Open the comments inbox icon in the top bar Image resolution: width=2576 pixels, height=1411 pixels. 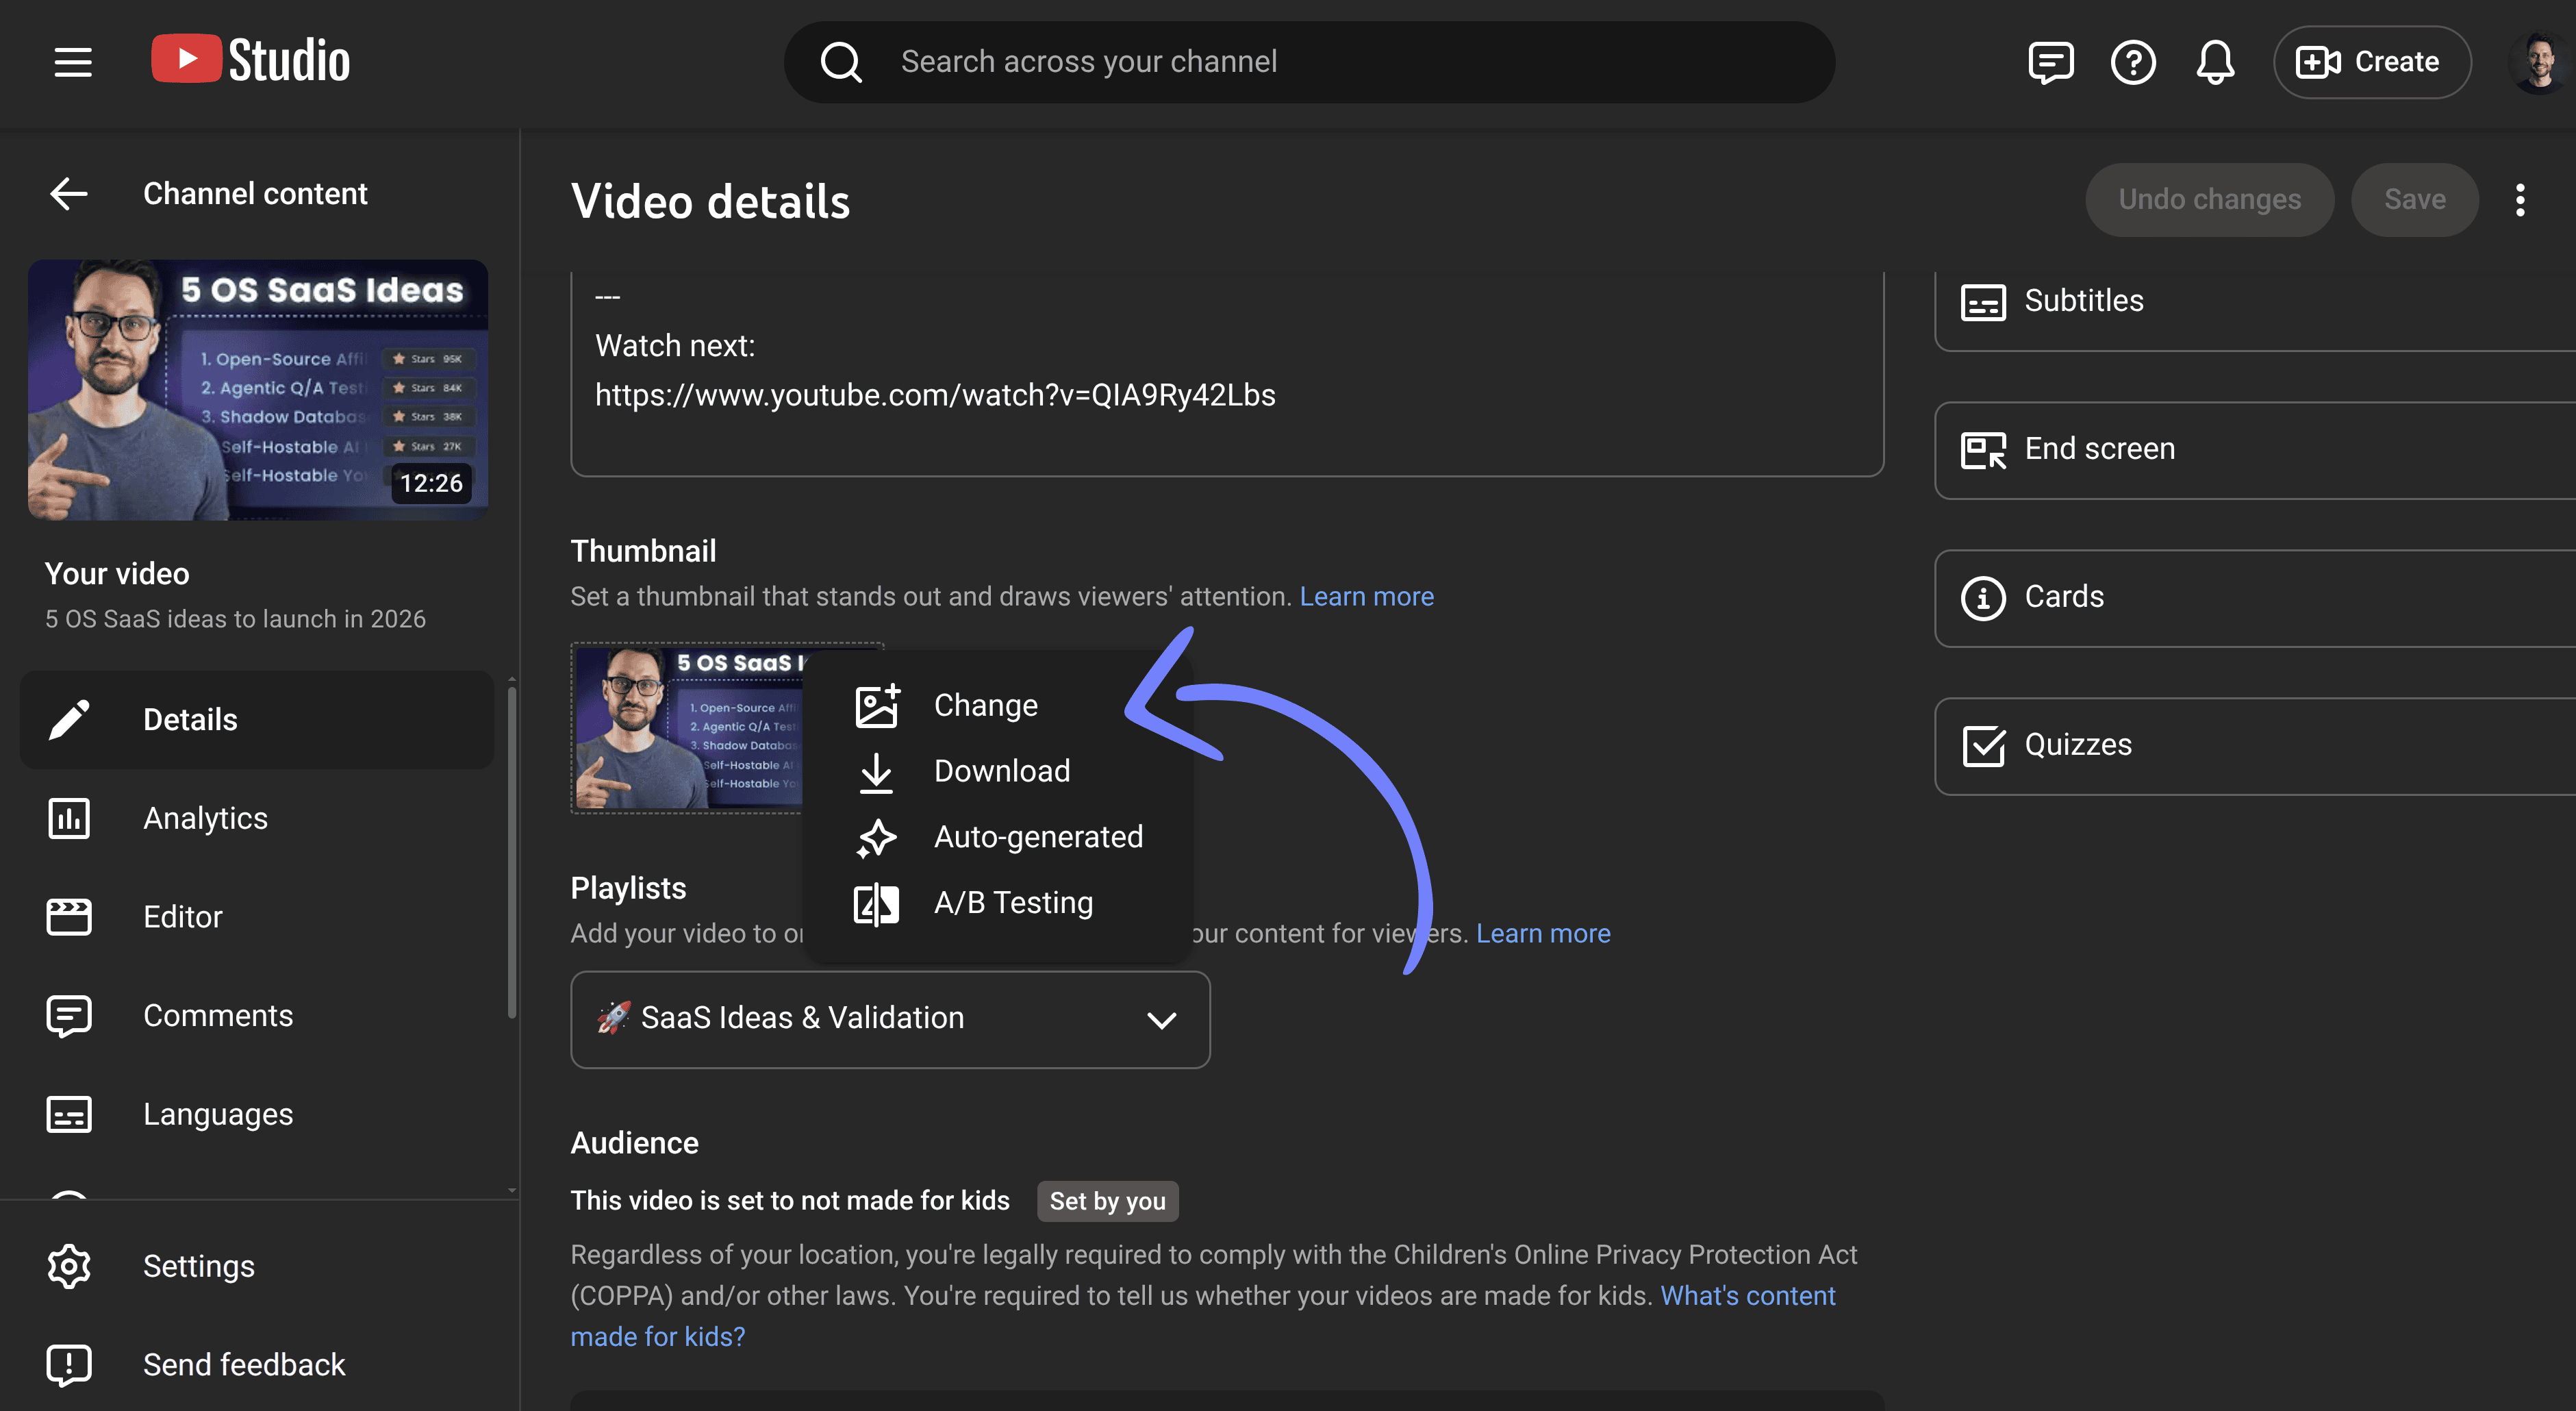[2051, 62]
